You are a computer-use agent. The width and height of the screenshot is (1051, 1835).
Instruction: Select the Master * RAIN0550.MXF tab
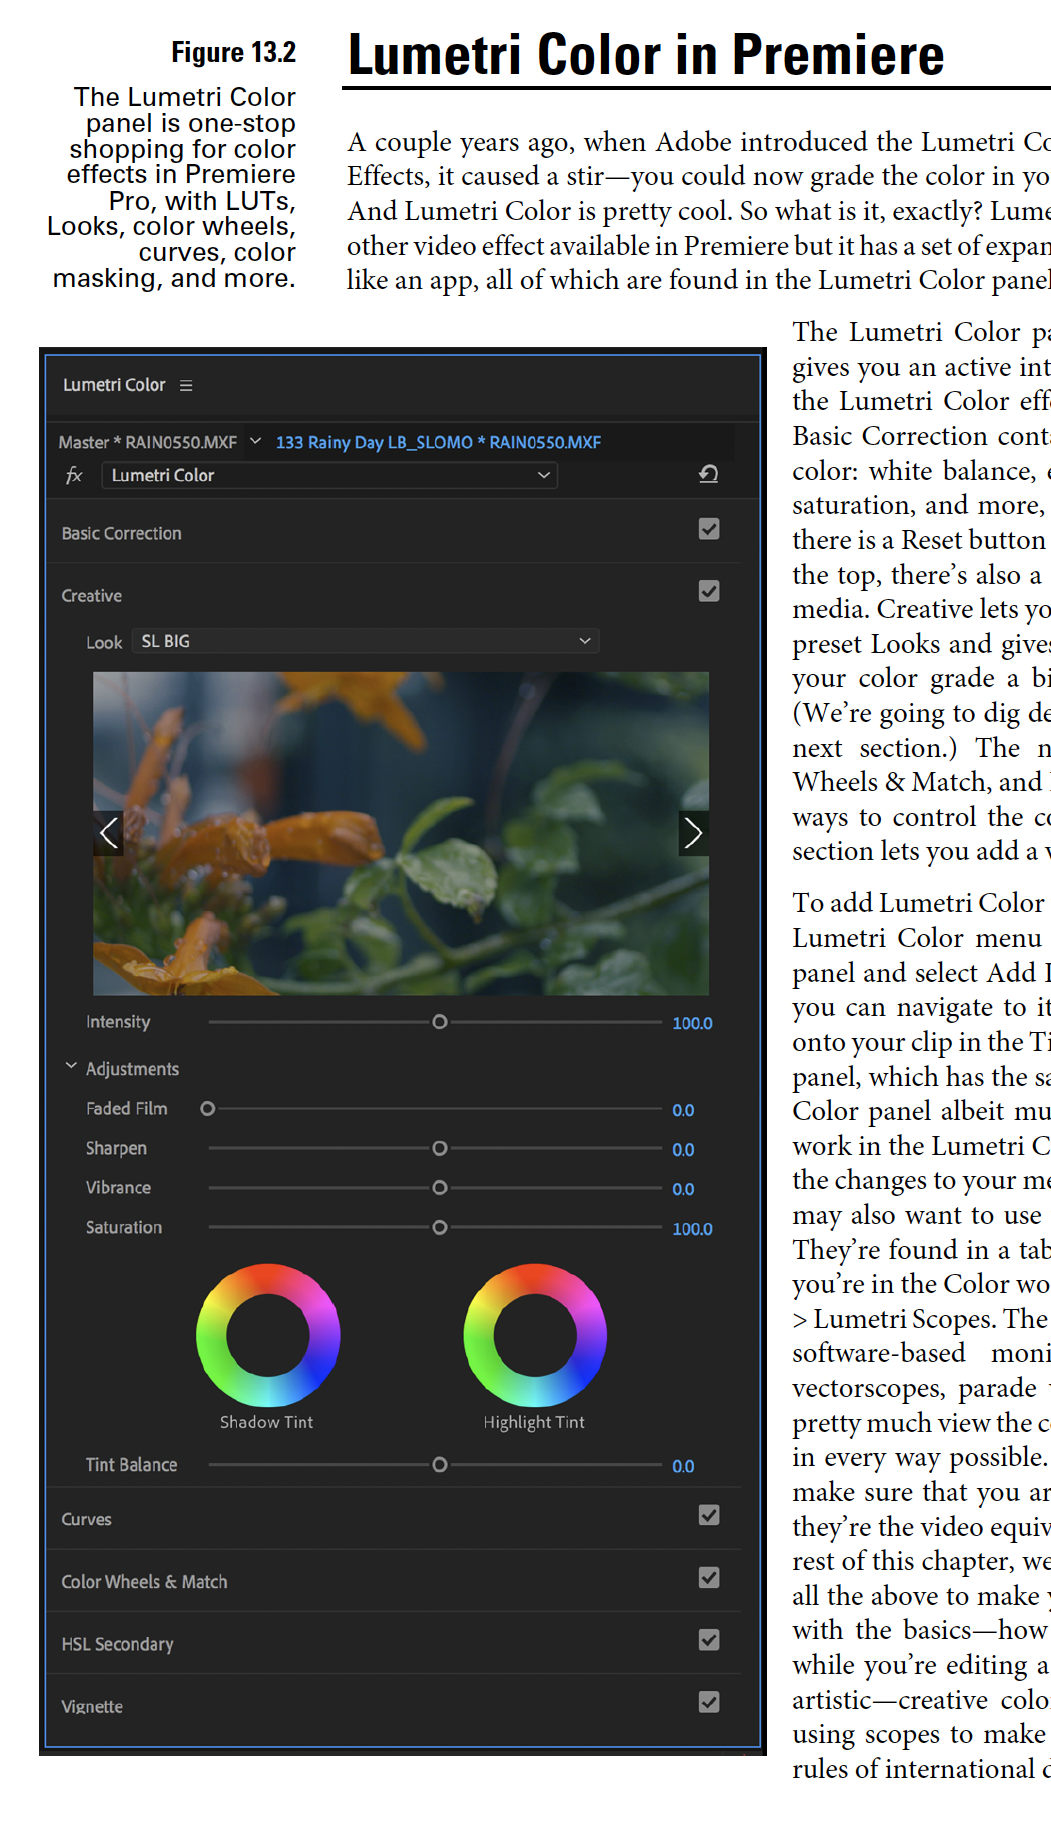click(148, 442)
